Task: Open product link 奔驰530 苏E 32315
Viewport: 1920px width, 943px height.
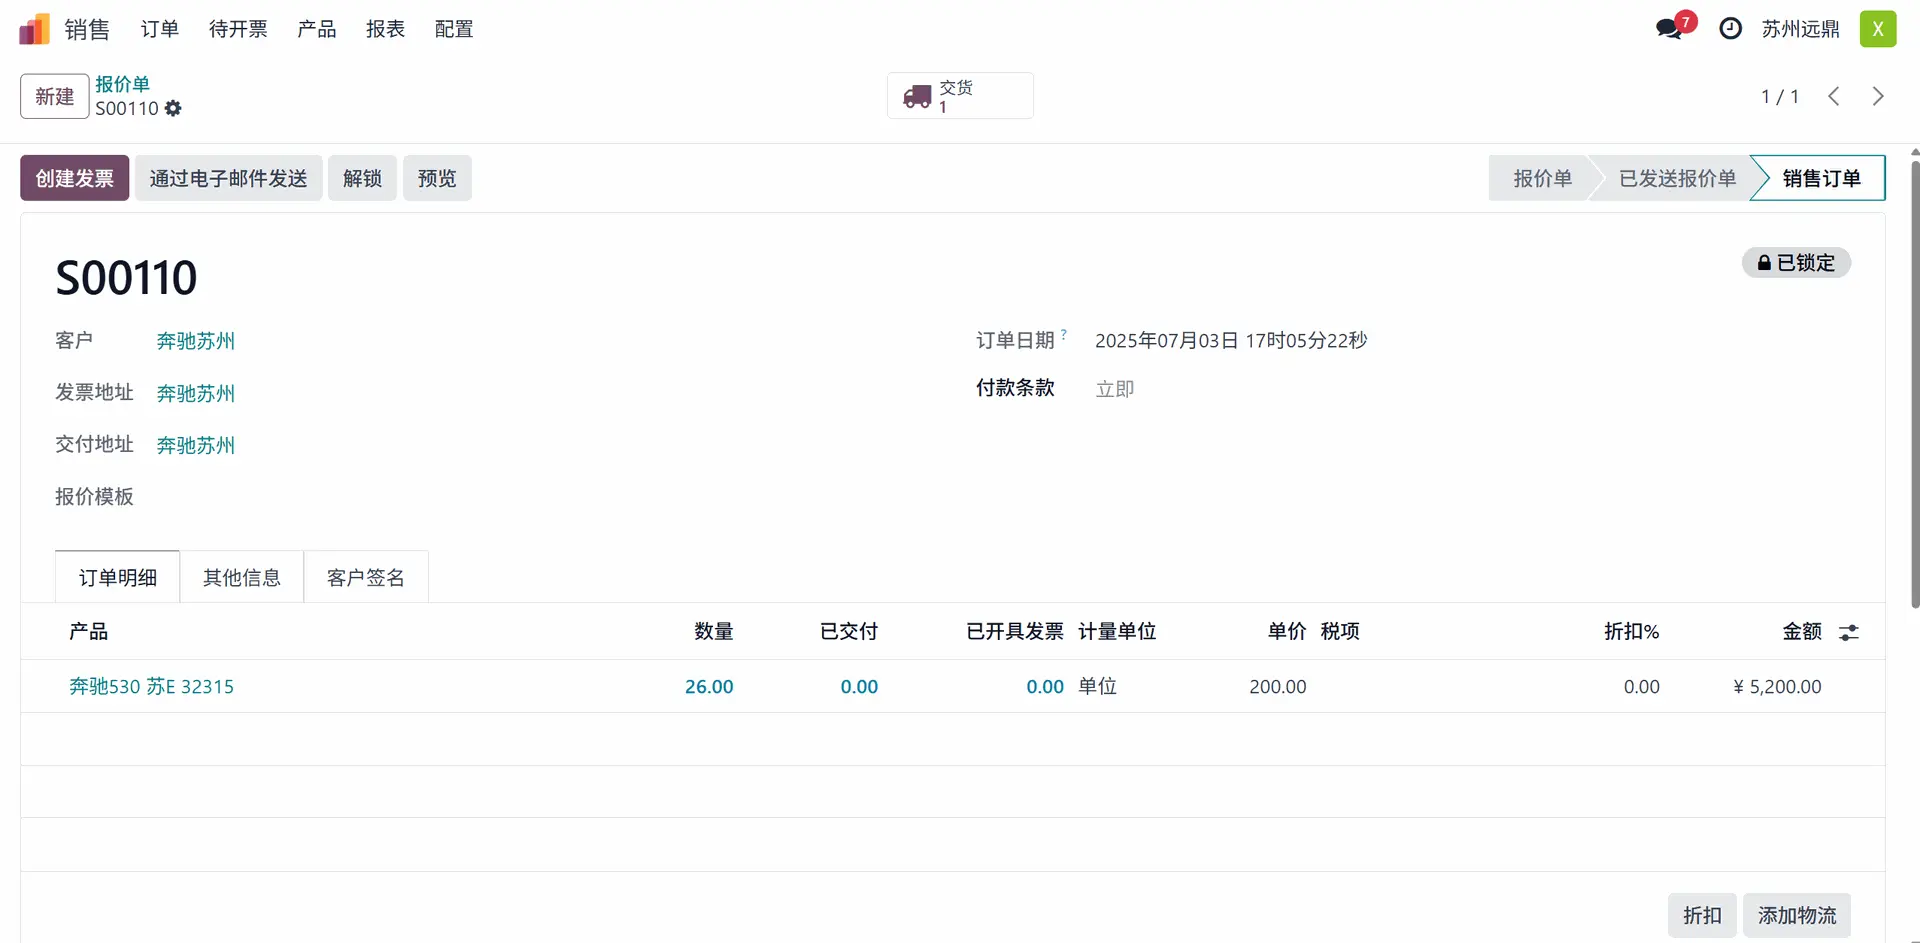Action: click(151, 686)
